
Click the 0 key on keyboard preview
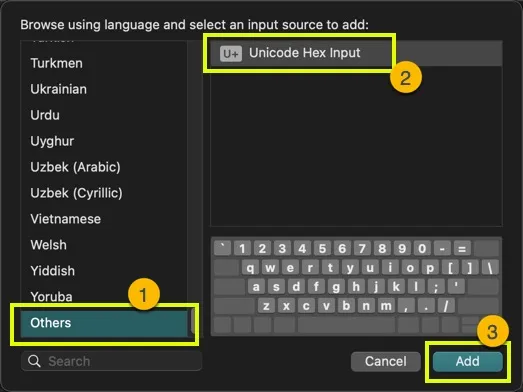(422, 249)
